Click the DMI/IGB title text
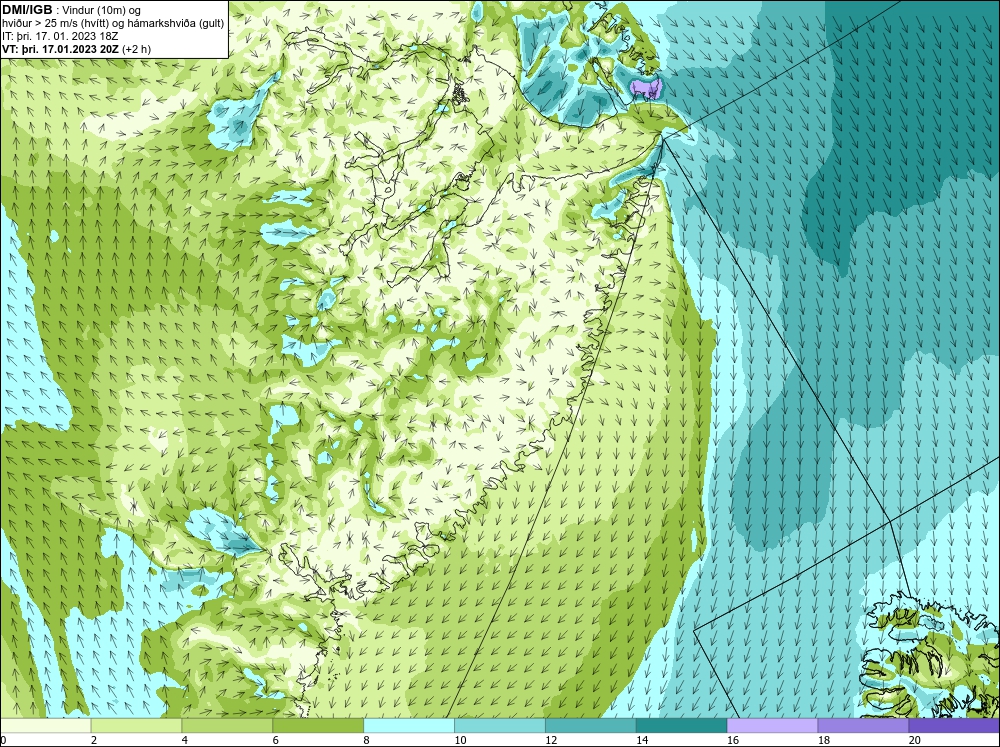Image resolution: width=1000 pixels, height=747 pixels. (27, 10)
